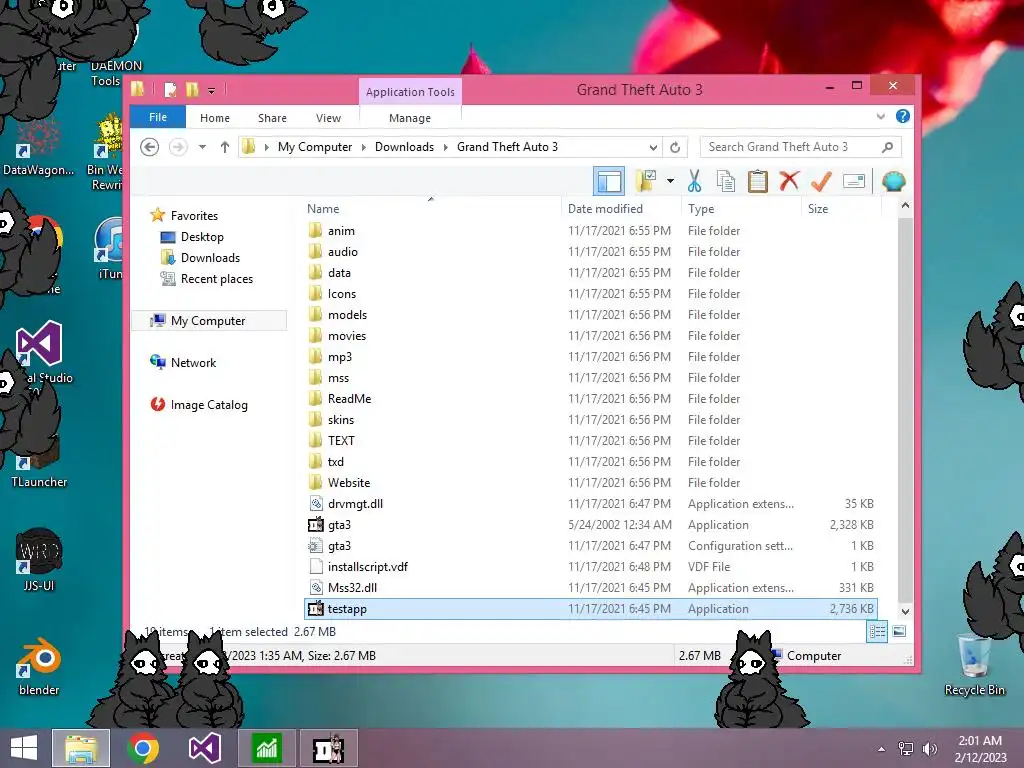This screenshot has width=1024, height=768.
Task: Open the File menu tab
Action: 158,117
